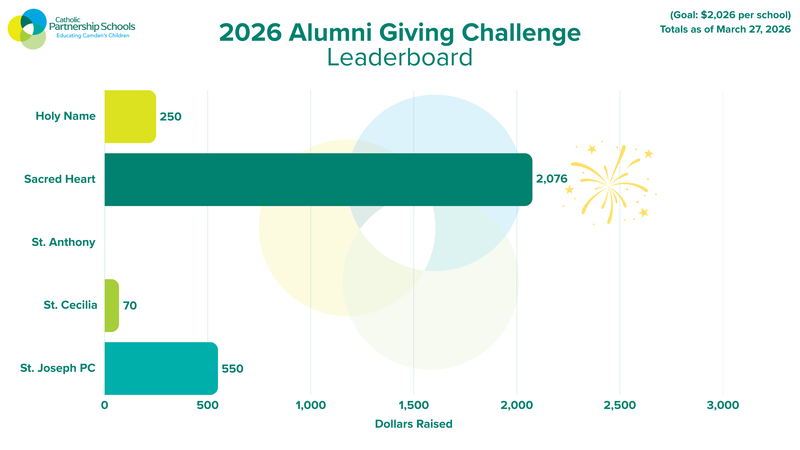
Task: Click the 2026 Alumni Giving Challenge title
Action: click(399, 32)
